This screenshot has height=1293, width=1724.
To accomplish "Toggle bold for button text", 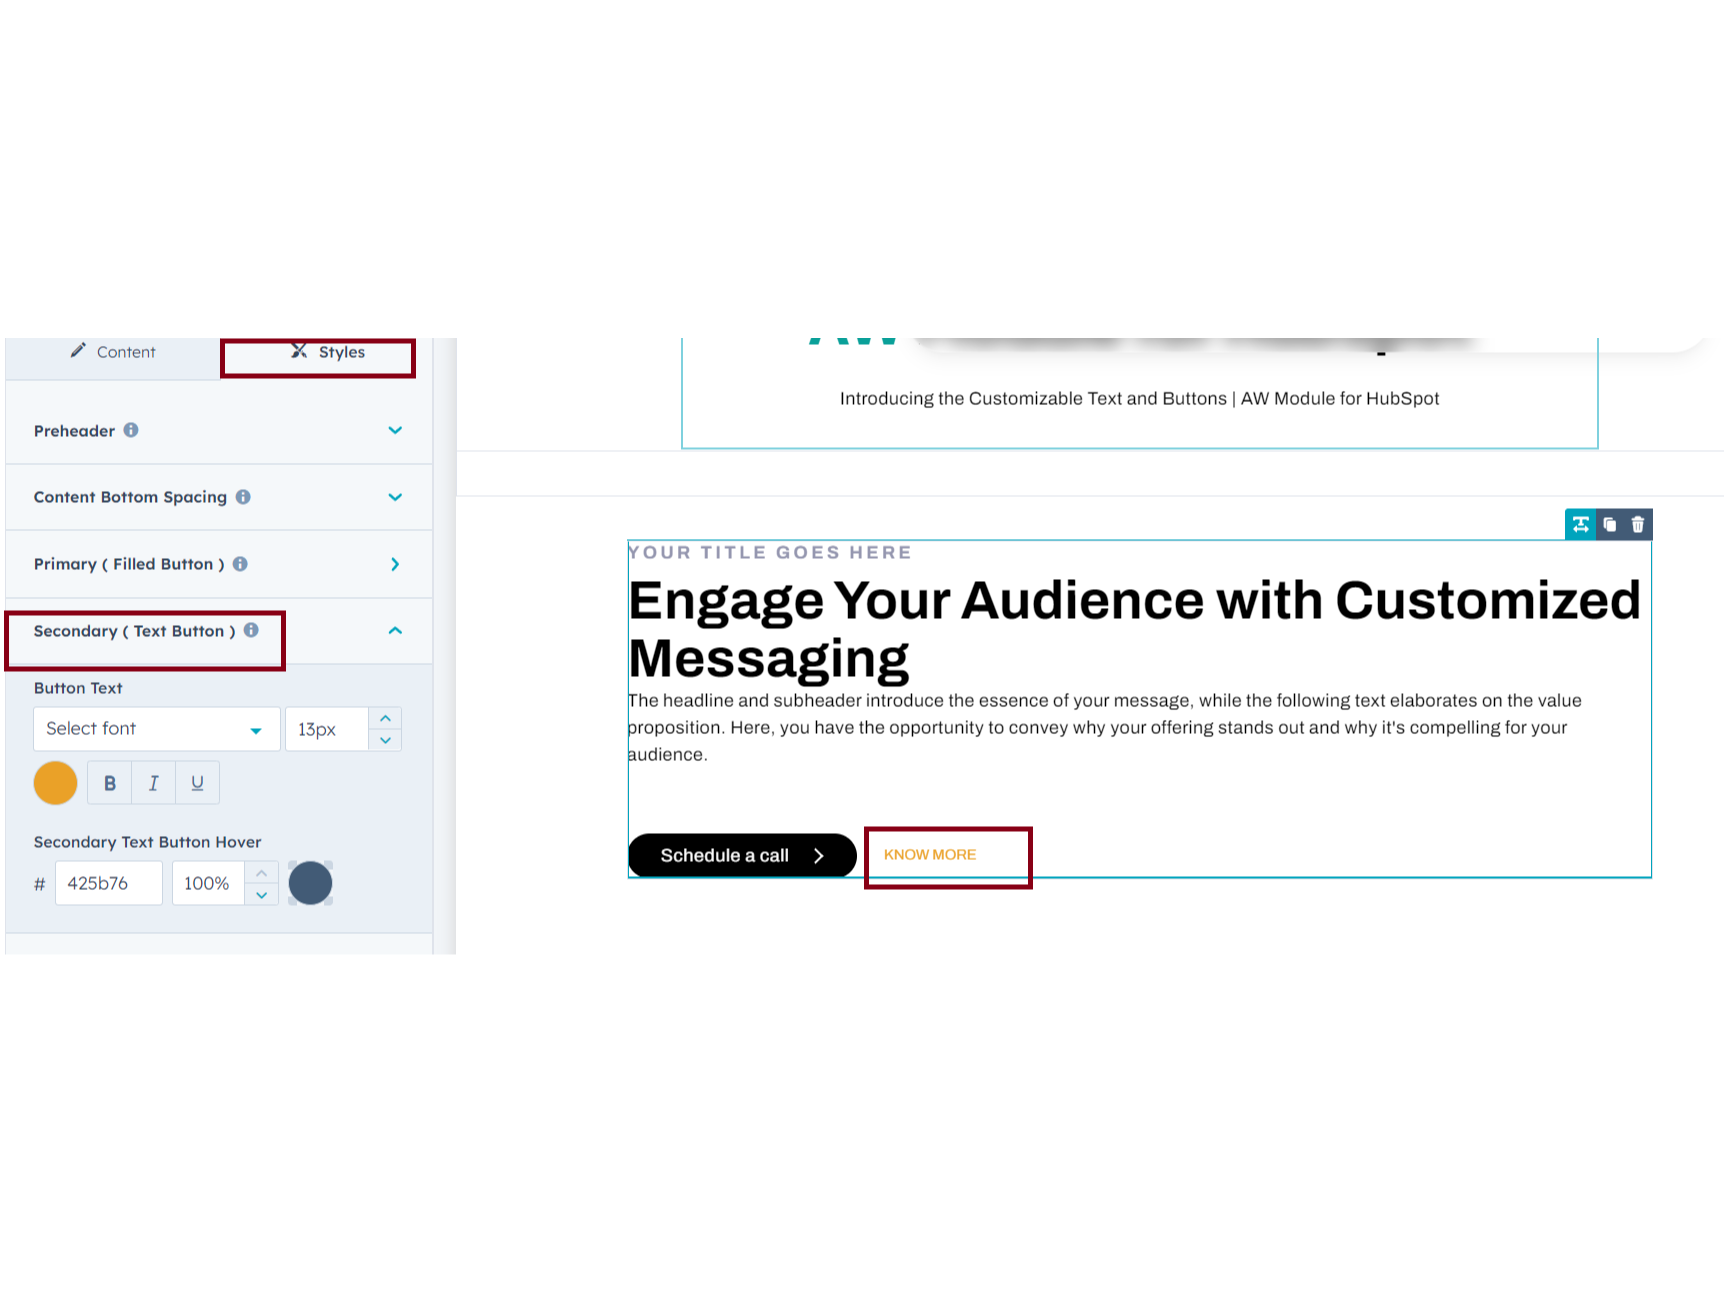I will click(110, 783).
